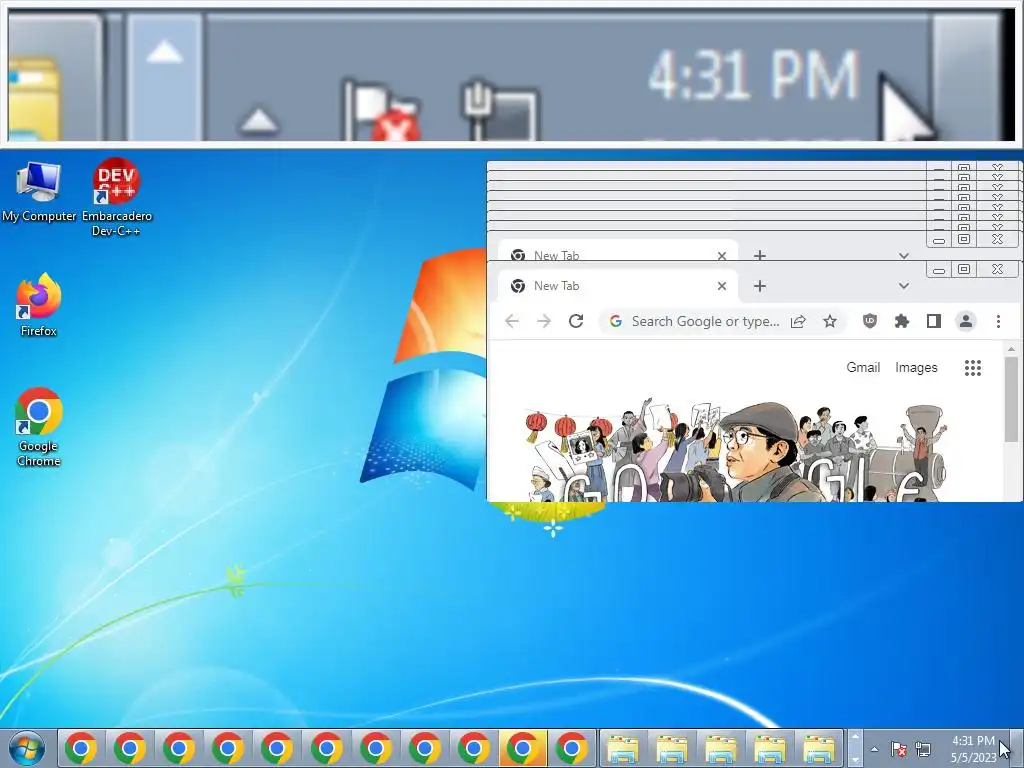Reload the page in front Chrome window
1024x768 pixels.
[x=576, y=321]
